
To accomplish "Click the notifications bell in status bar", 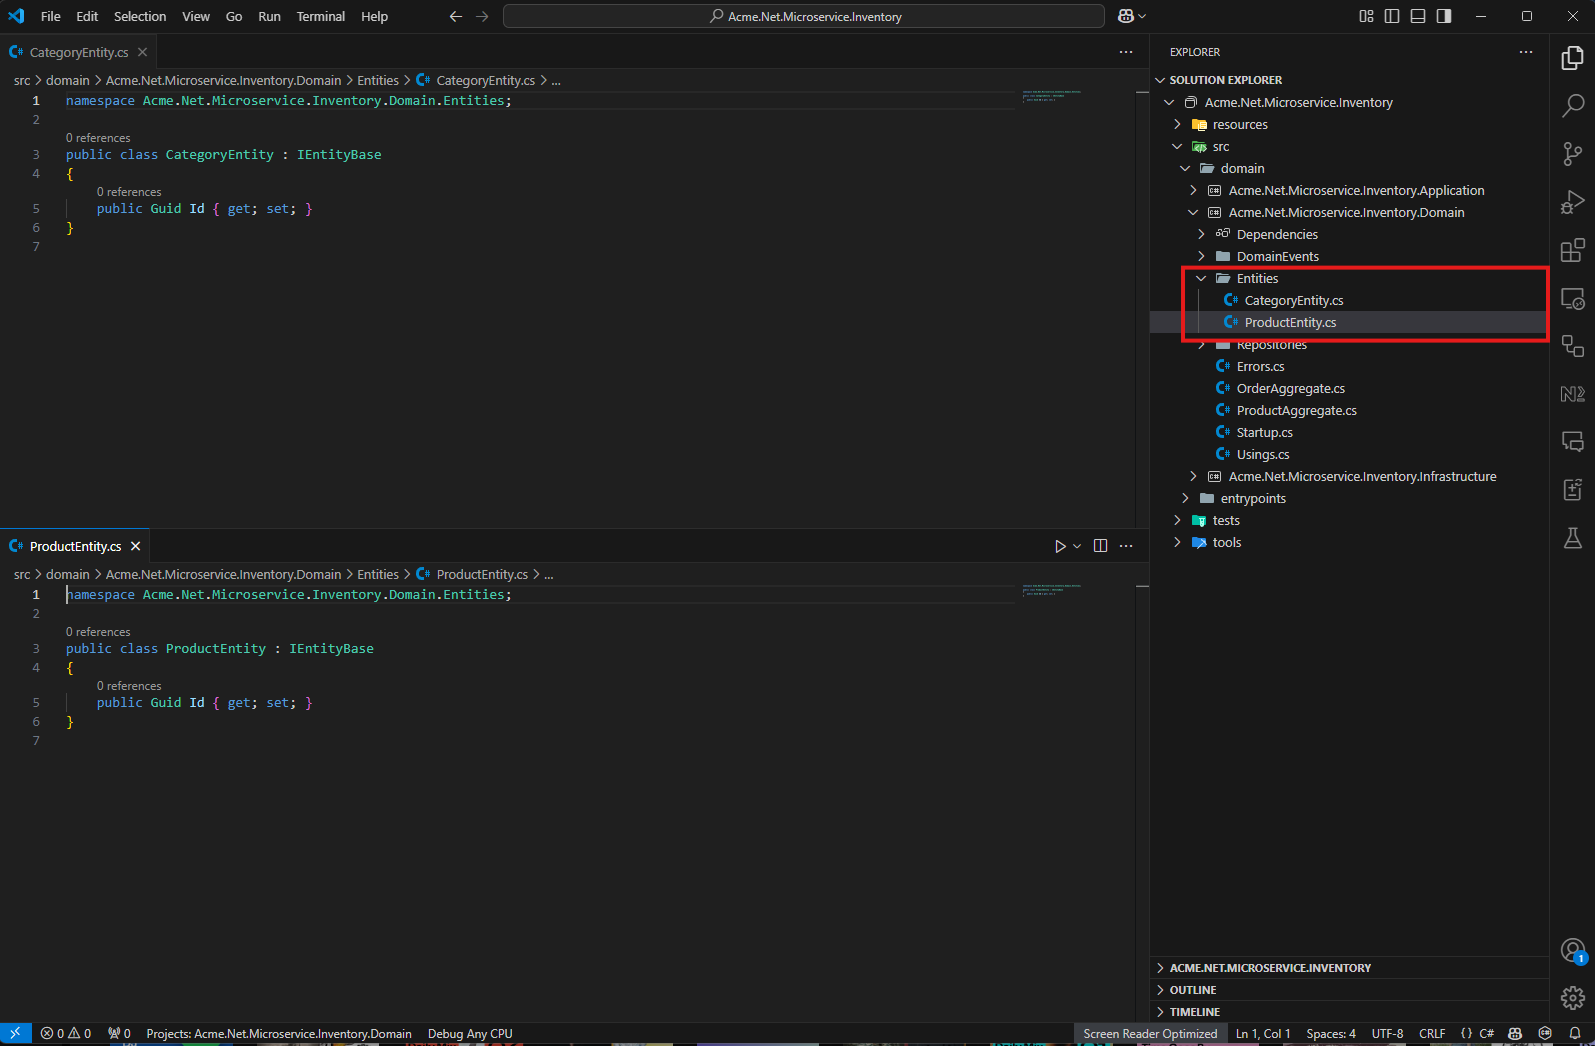I will (1575, 1034).
